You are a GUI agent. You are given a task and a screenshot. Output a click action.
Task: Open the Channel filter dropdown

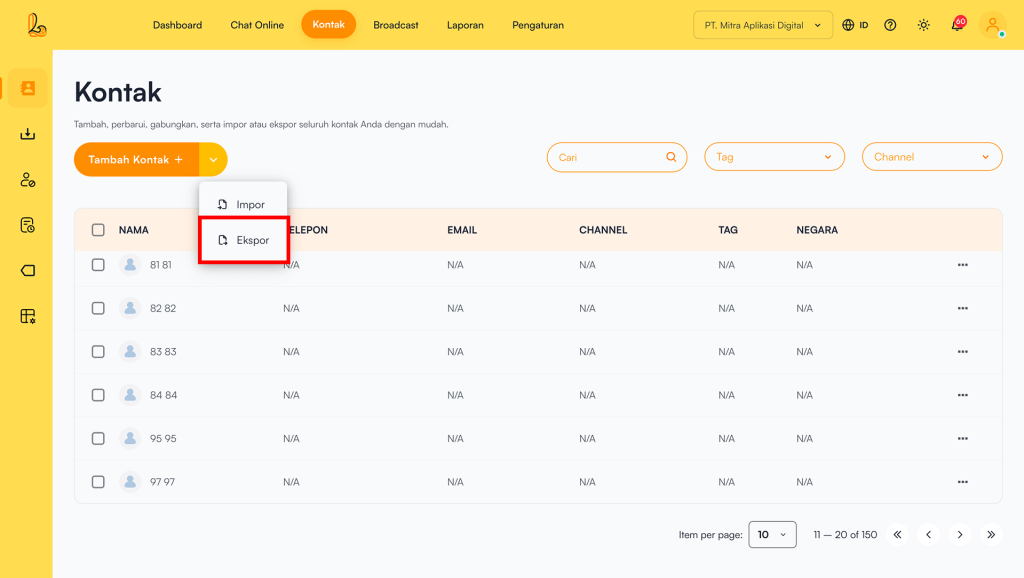pyautogui.click(x=931, y=157)
